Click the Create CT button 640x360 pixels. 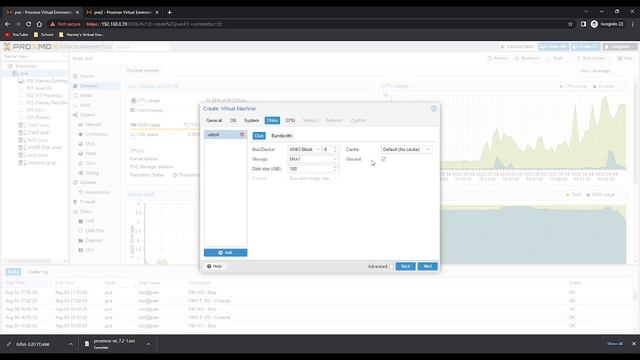pyautogui.click(x=586, y=47)
